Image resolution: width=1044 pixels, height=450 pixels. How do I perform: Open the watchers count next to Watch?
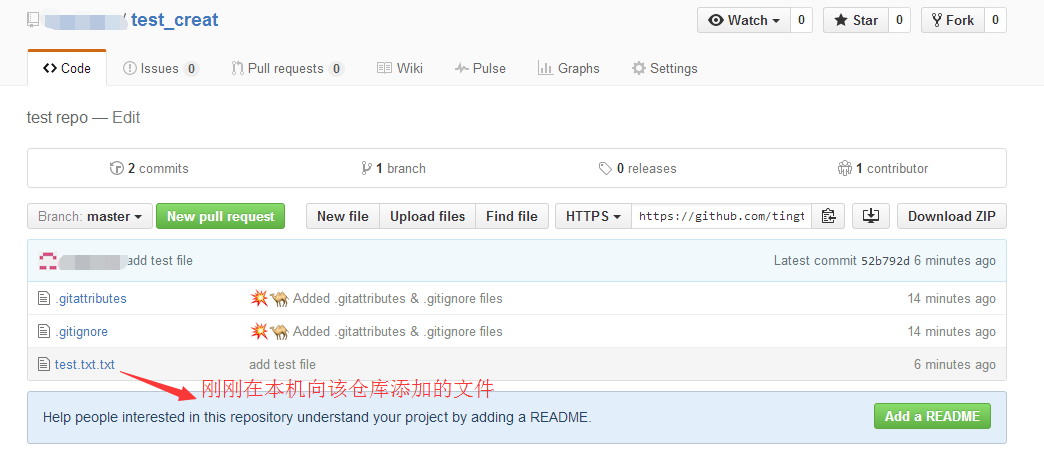(801, 20)
